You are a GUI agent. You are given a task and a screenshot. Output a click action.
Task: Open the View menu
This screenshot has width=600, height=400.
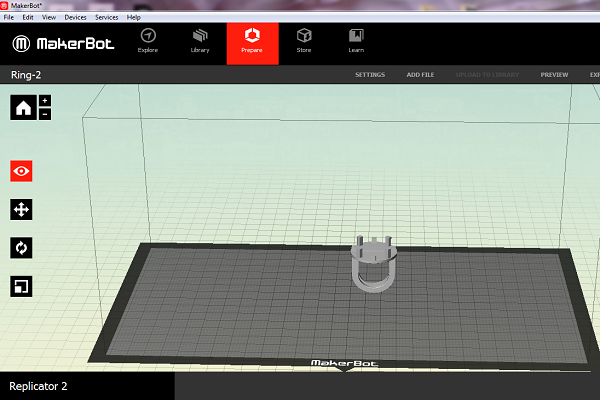[49, 17]
